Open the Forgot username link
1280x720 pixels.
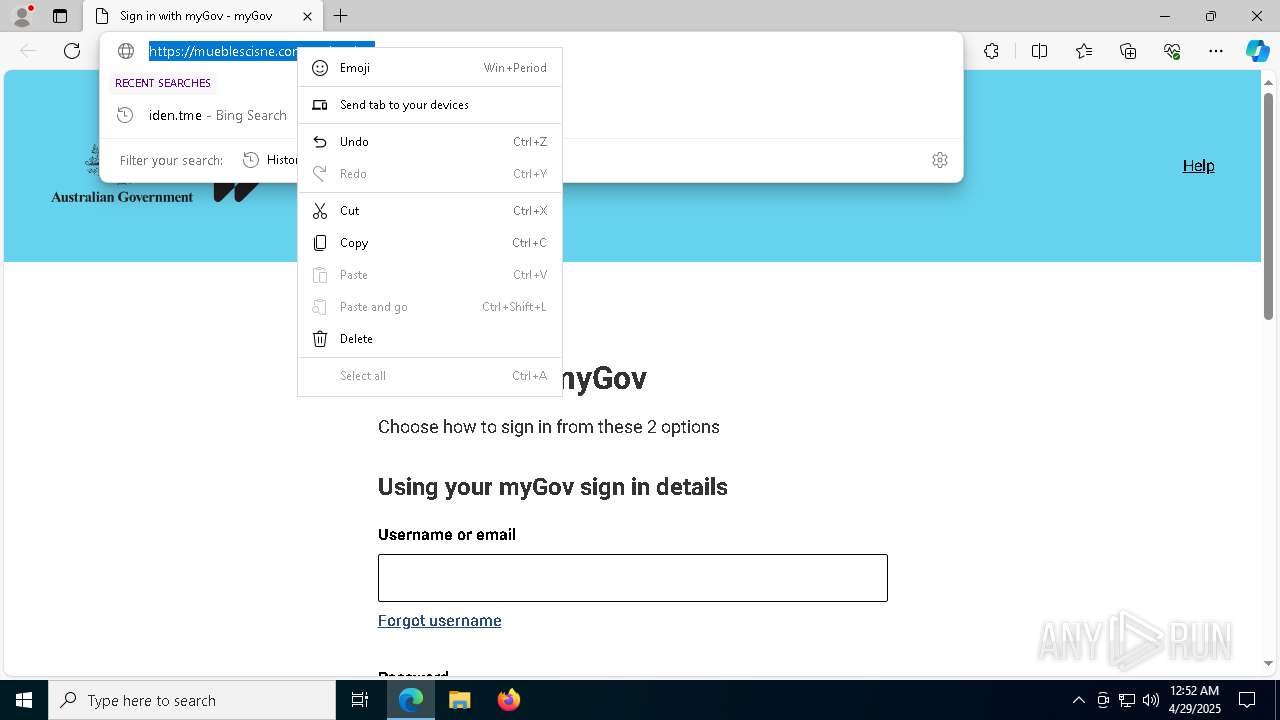pos(440,621)
